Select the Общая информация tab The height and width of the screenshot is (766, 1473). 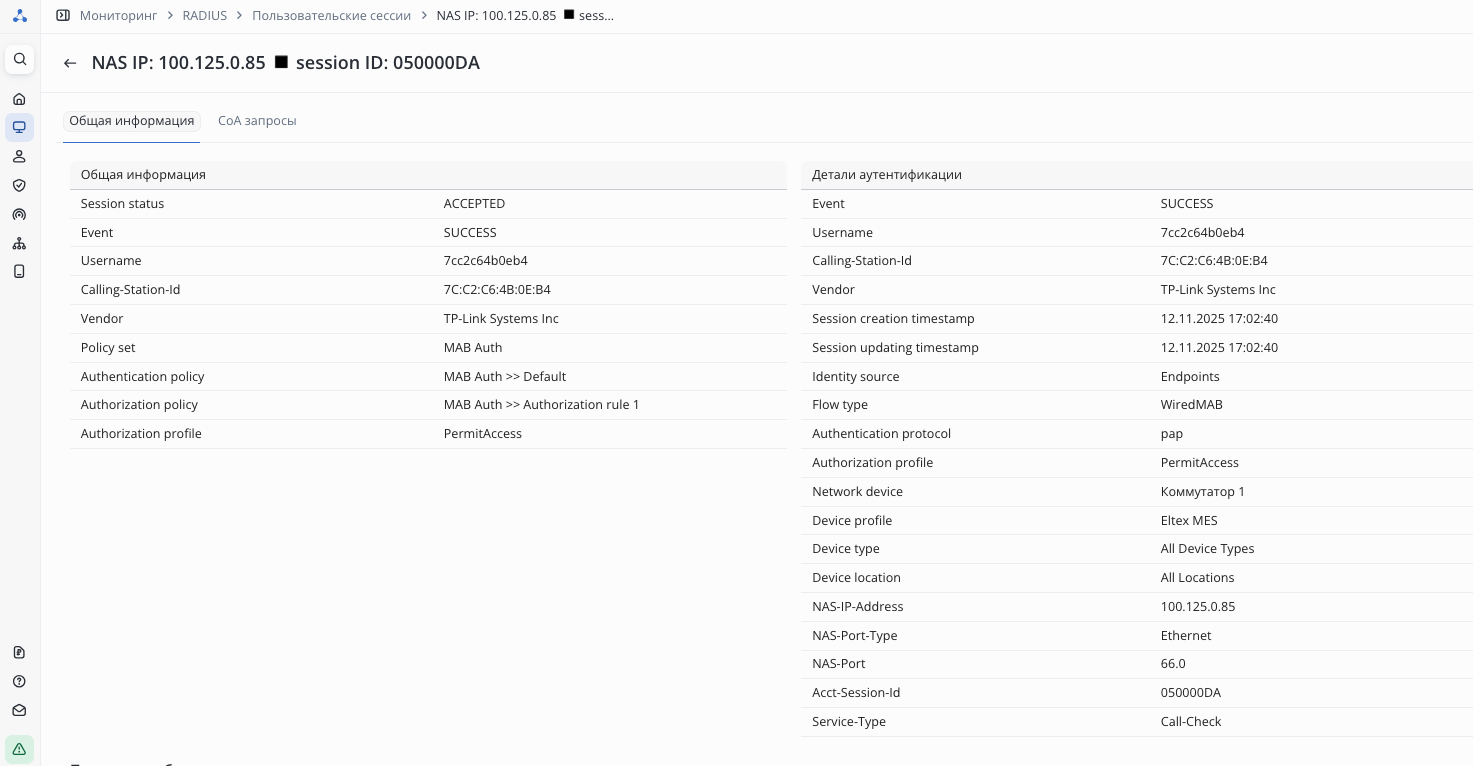click(131, 121)
